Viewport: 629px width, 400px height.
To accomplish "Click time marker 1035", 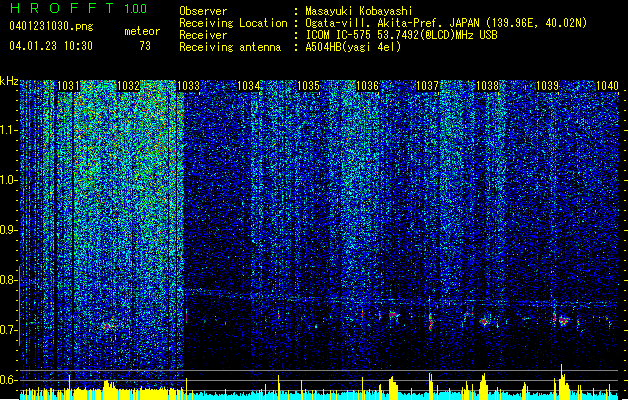I will (x=308, y=86).
